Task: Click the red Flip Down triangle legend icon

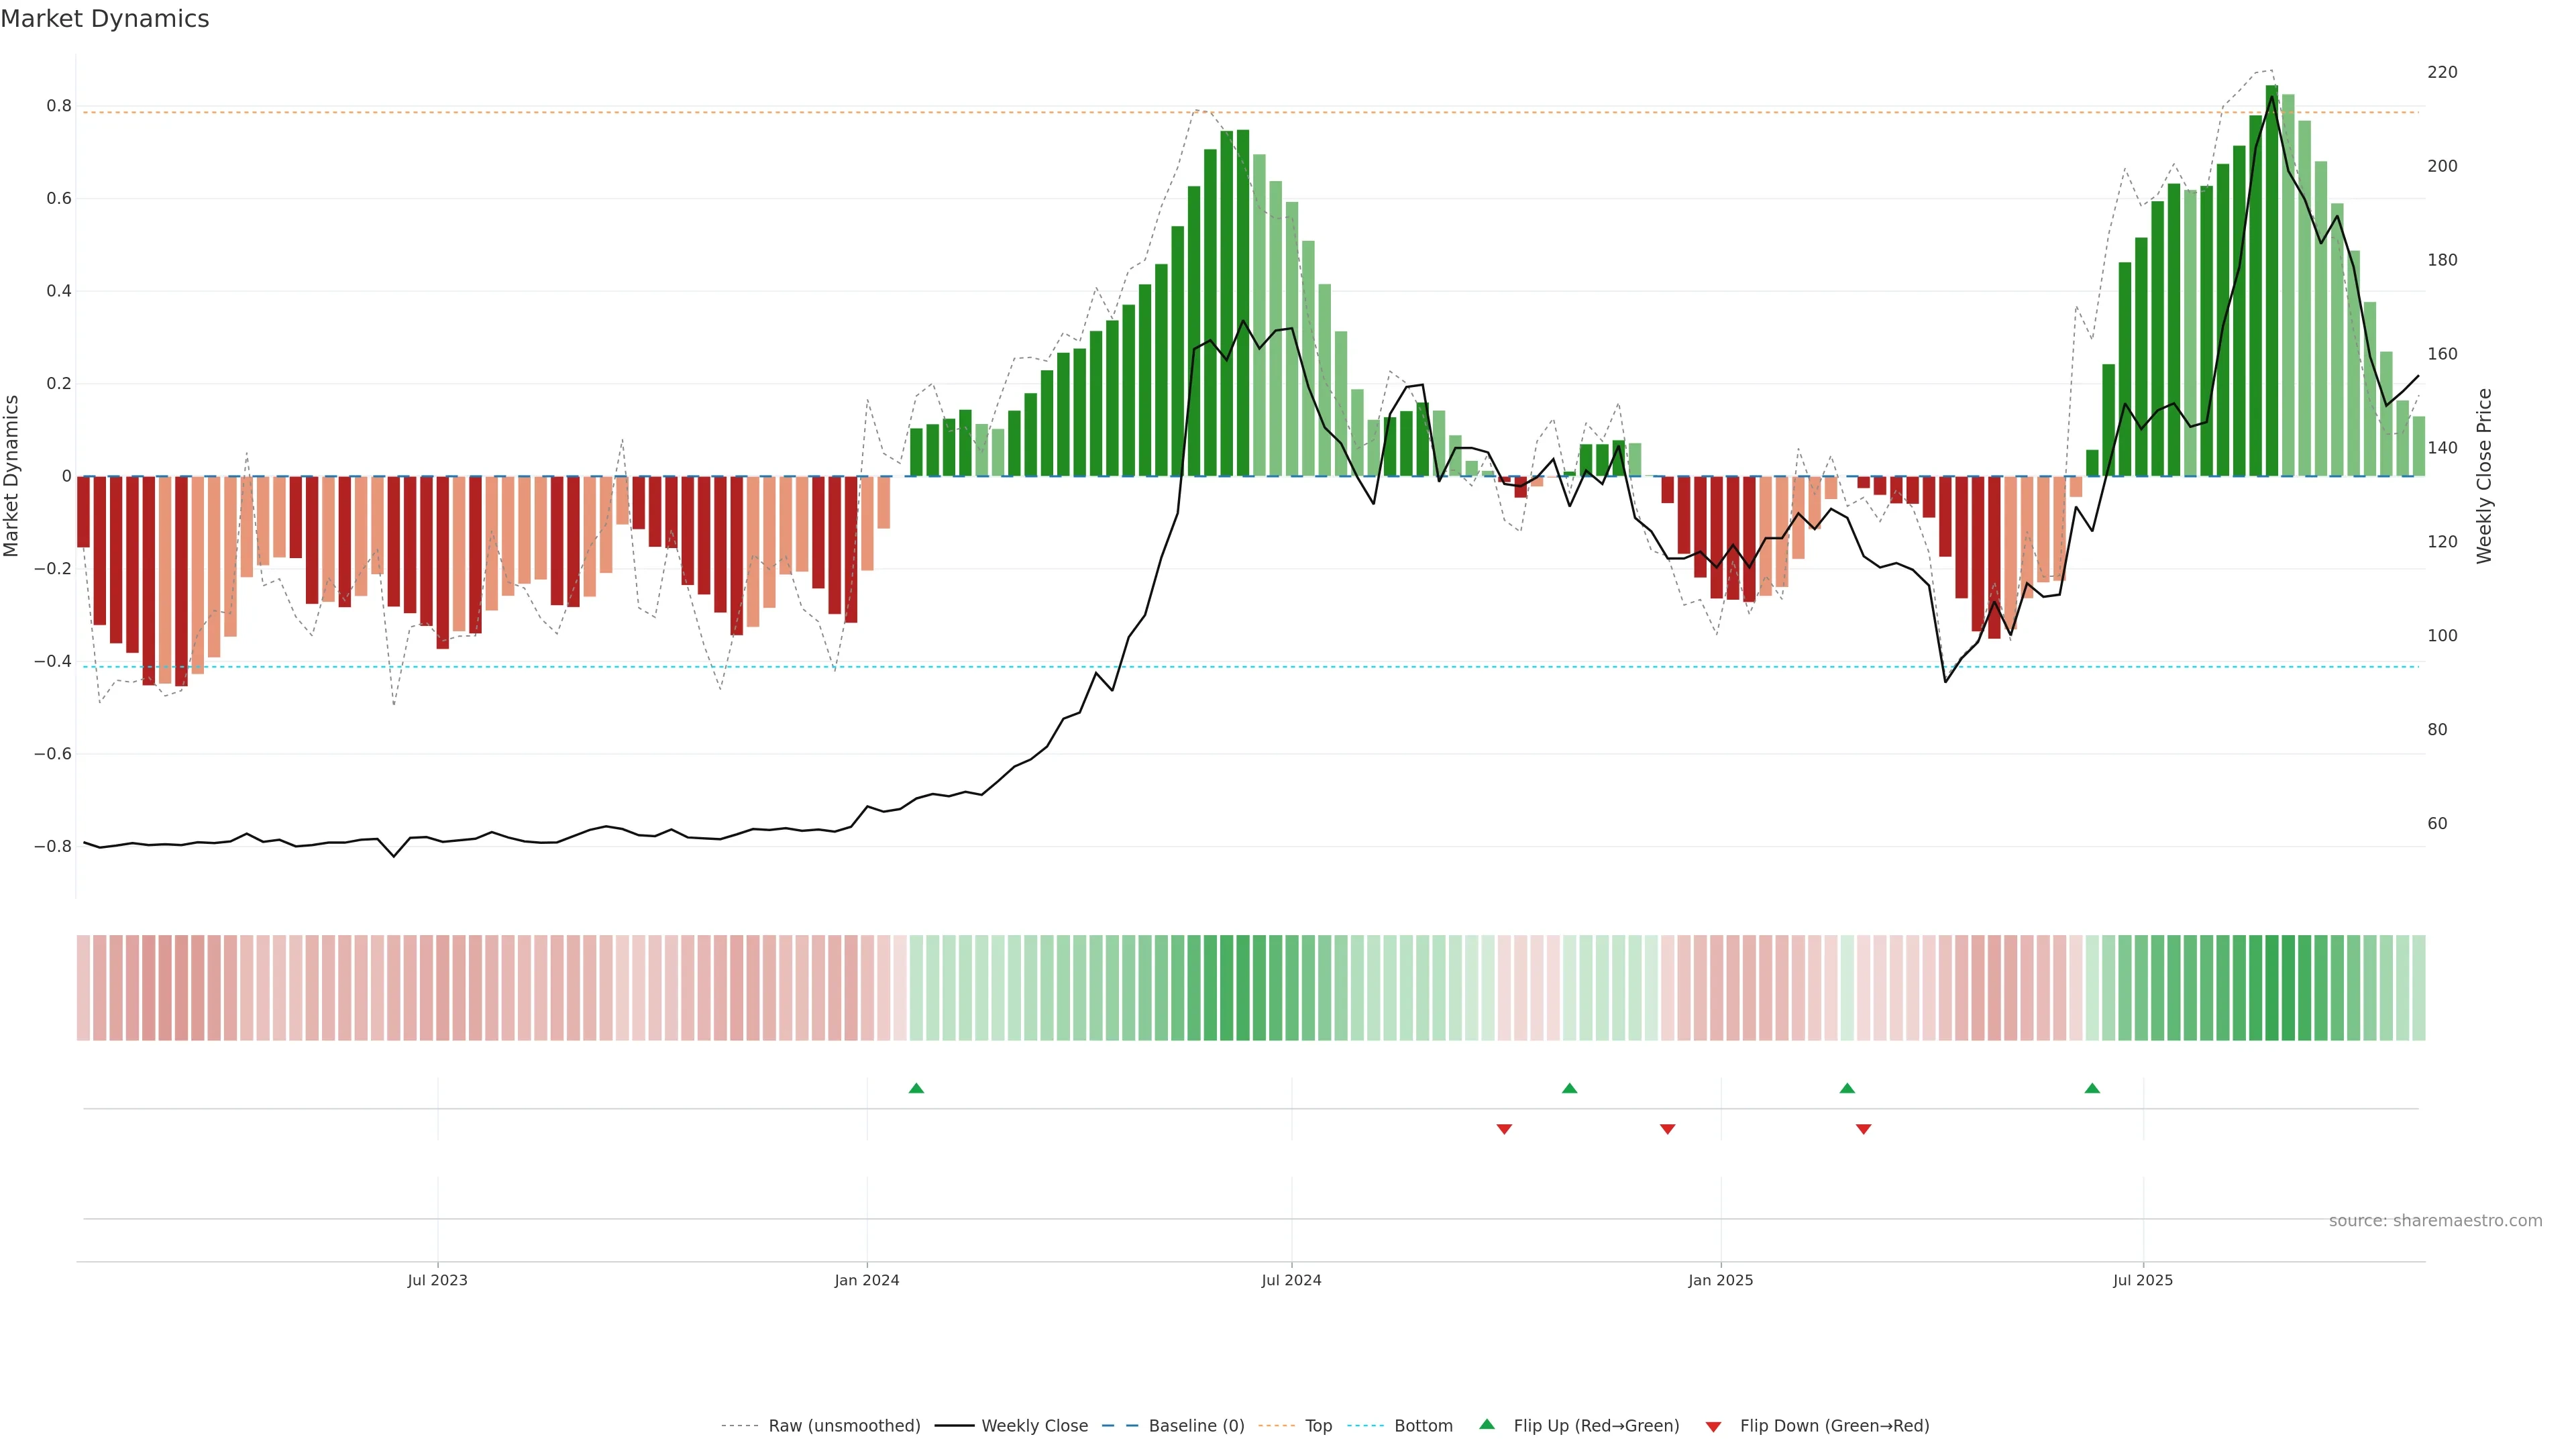Action: [x=1713, y=1426]
